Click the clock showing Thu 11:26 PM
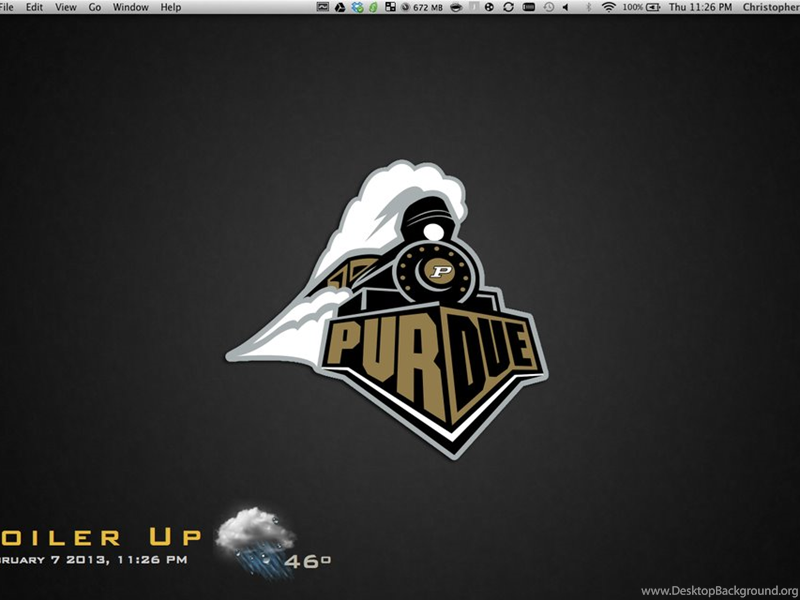This screenshot has width=800, height=600. [x=701, y=7]
